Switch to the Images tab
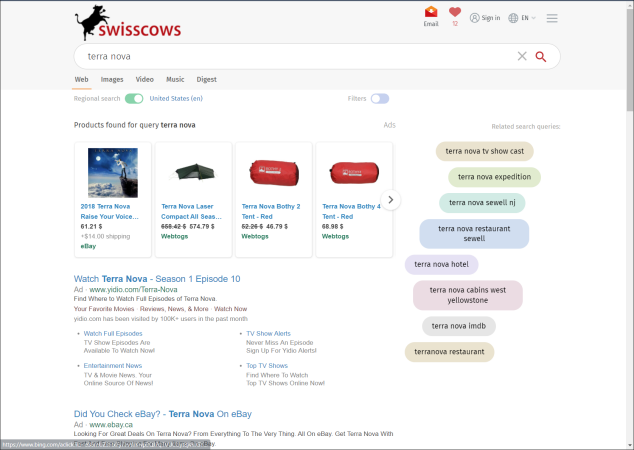The height and width of the screenshot is (450, 634). (112, 80)
